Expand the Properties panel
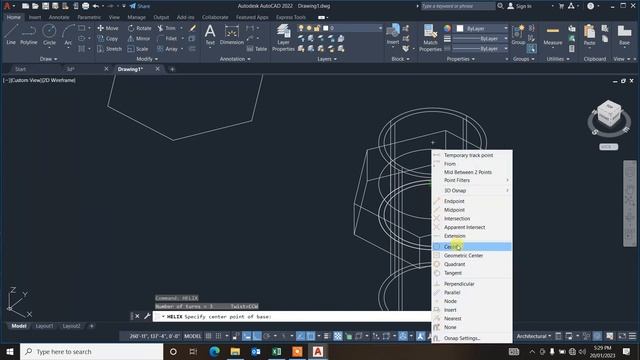The image size is (640, 360). click(x=460, y=59)
